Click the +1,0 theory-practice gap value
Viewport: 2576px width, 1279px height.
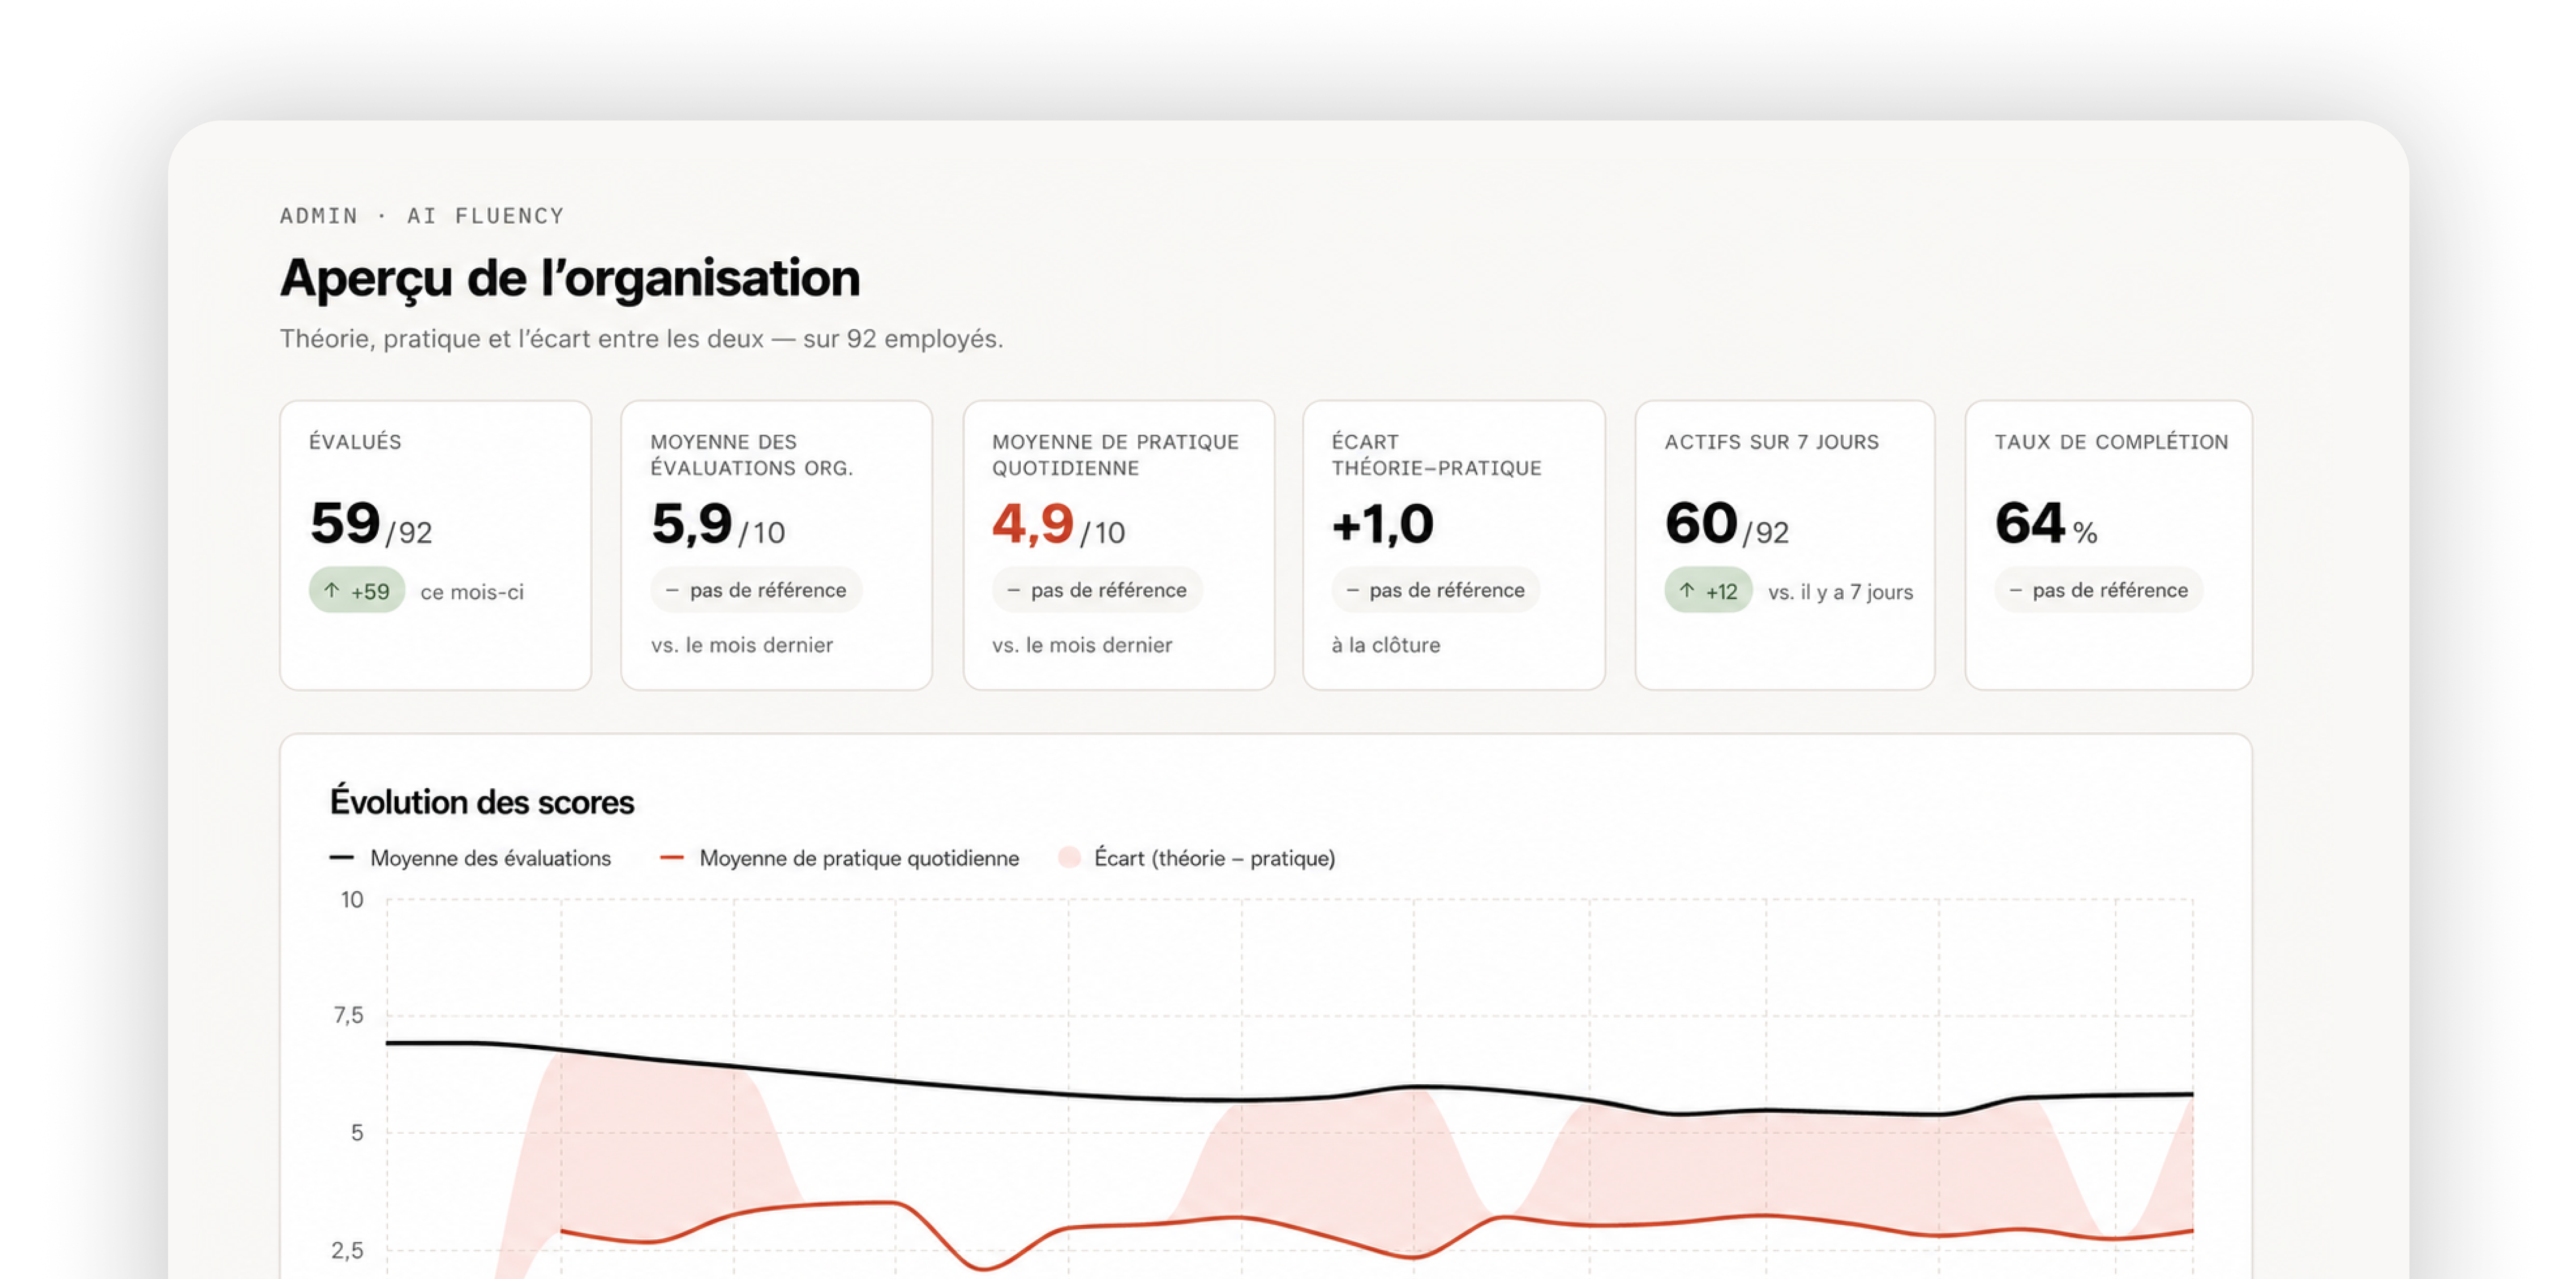point(1382,524)
